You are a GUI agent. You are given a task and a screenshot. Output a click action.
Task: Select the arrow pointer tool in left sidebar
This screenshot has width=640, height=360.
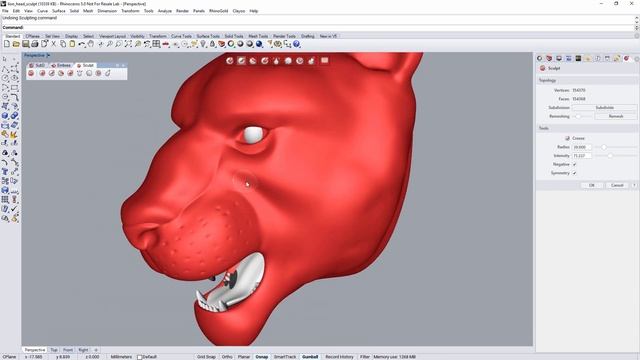coord(5,59)
